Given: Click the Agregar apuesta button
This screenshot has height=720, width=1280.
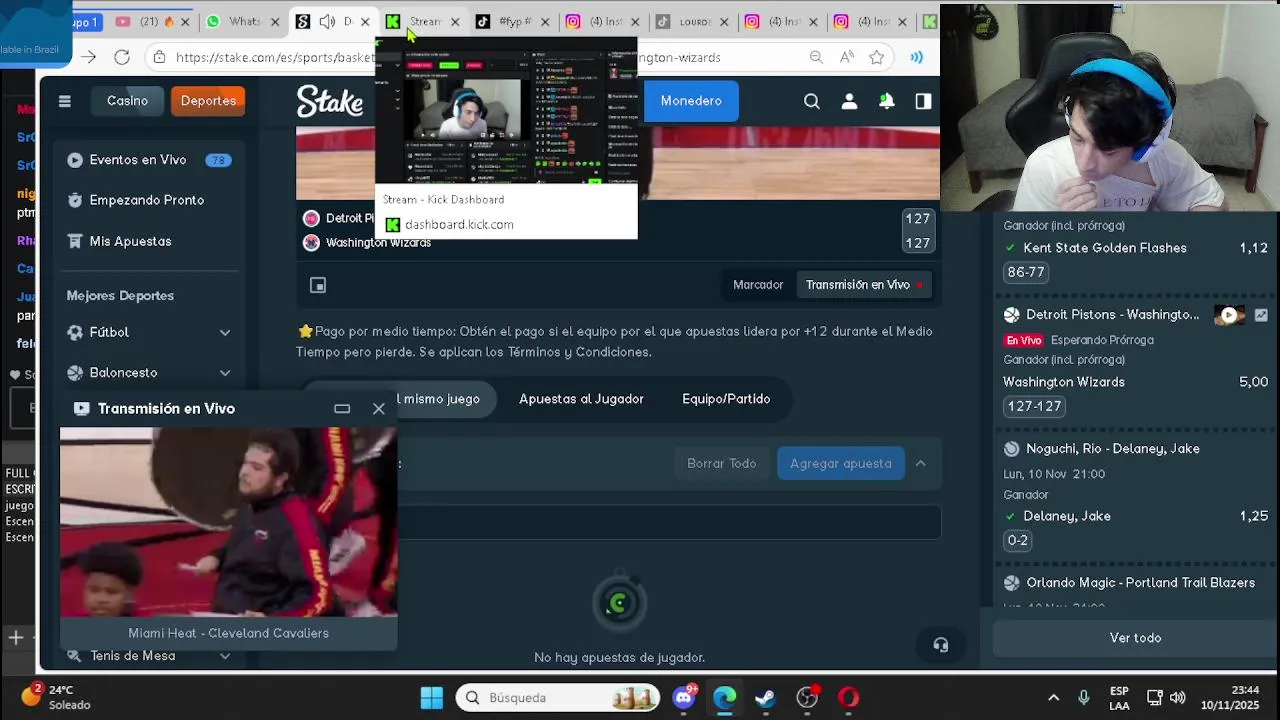Looking at the screenshot, I should click(x=841, y=463).
